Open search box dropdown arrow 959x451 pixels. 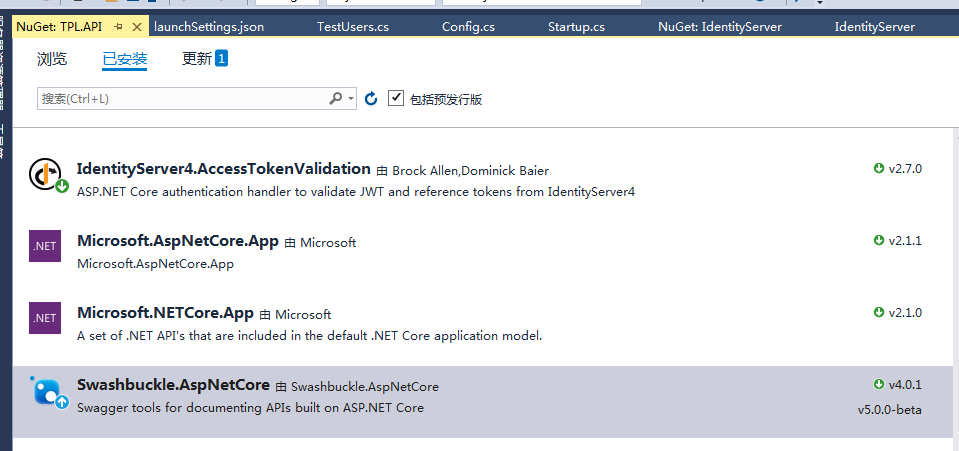pos(351,99)
